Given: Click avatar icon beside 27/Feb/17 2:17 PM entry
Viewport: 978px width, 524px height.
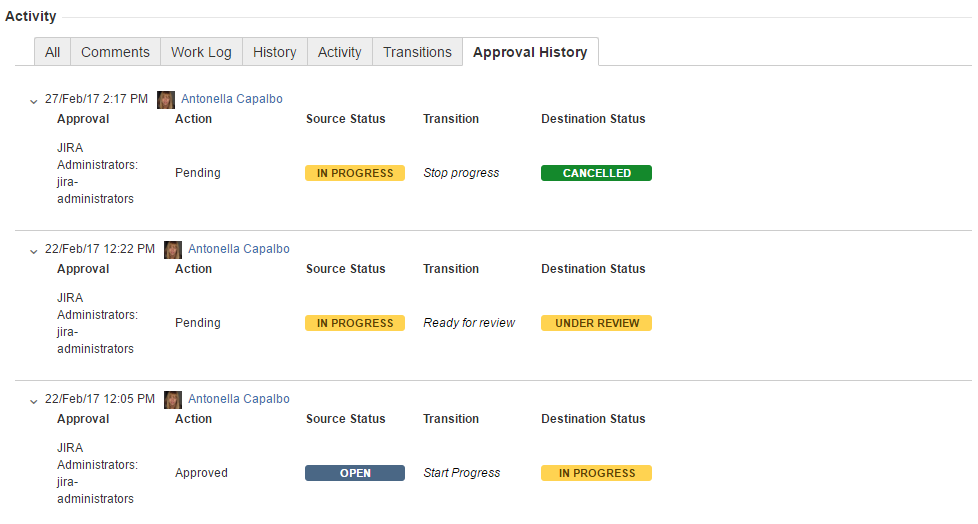Looking at the screenshot, I should [166, 99].
